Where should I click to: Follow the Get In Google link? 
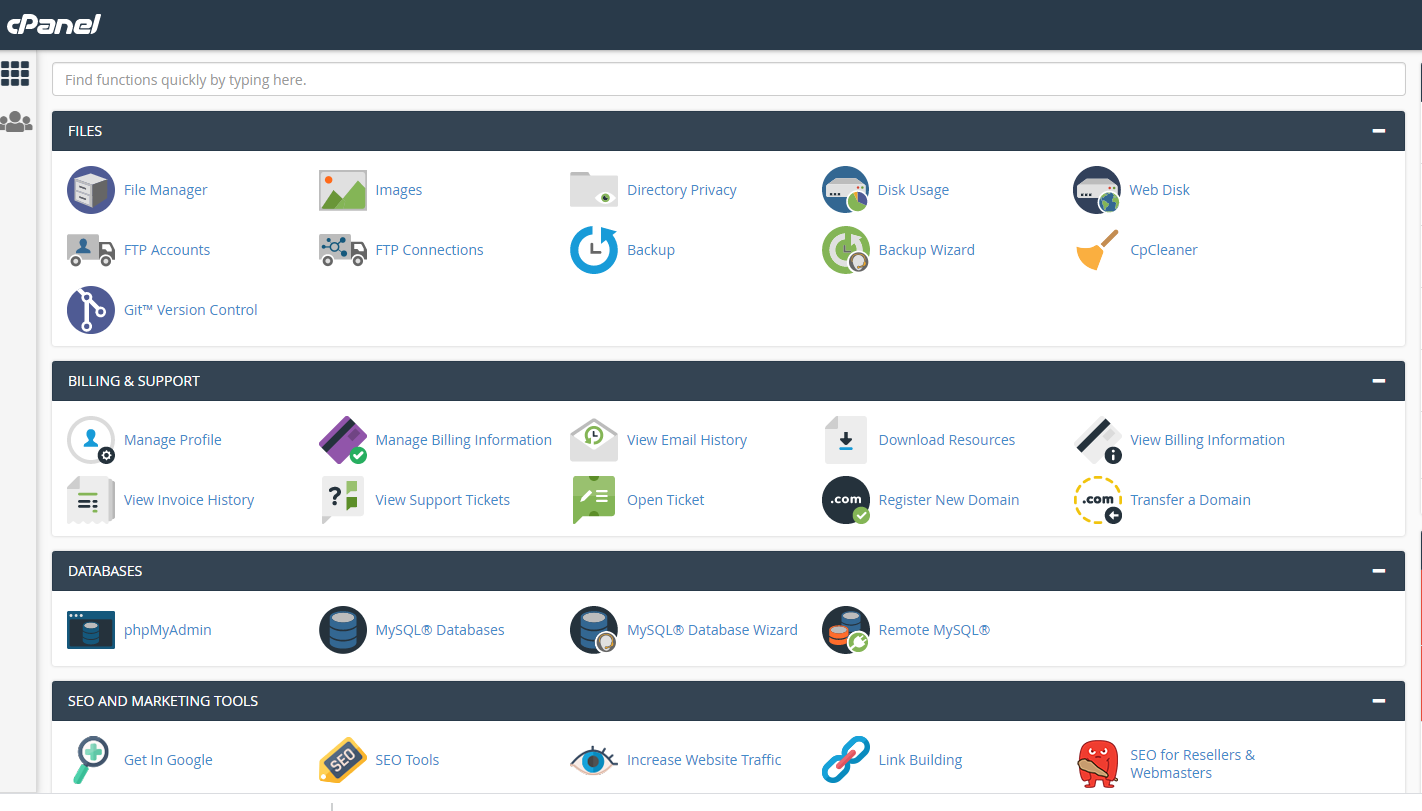168,760
